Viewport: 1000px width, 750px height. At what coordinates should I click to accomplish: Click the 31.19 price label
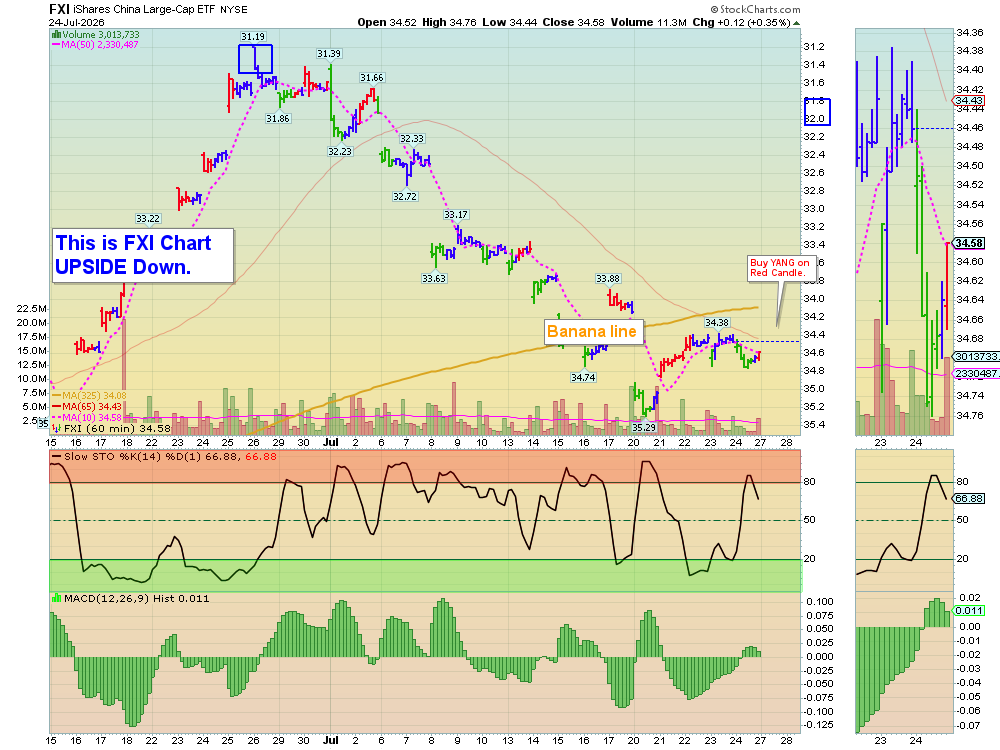pos(253,36)
